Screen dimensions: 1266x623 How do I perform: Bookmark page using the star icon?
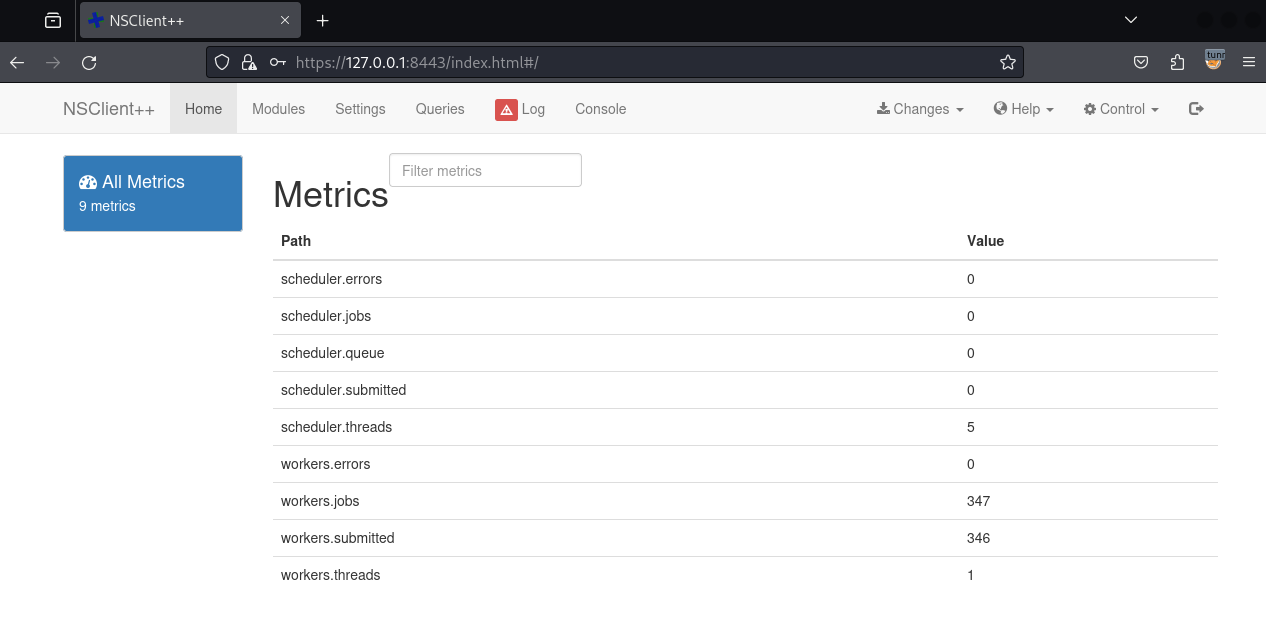1007,63
